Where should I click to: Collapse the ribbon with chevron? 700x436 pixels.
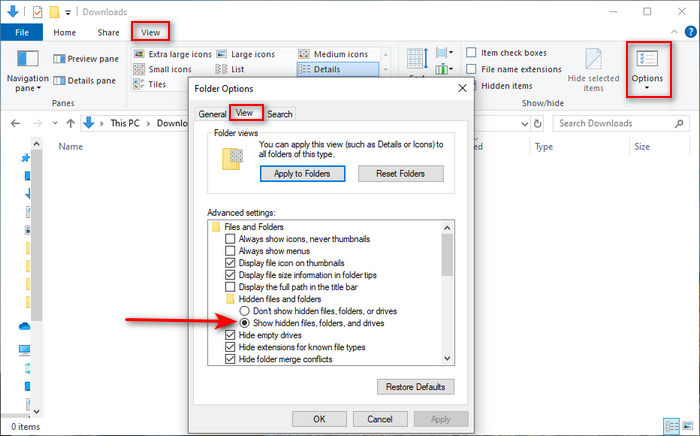674,32
